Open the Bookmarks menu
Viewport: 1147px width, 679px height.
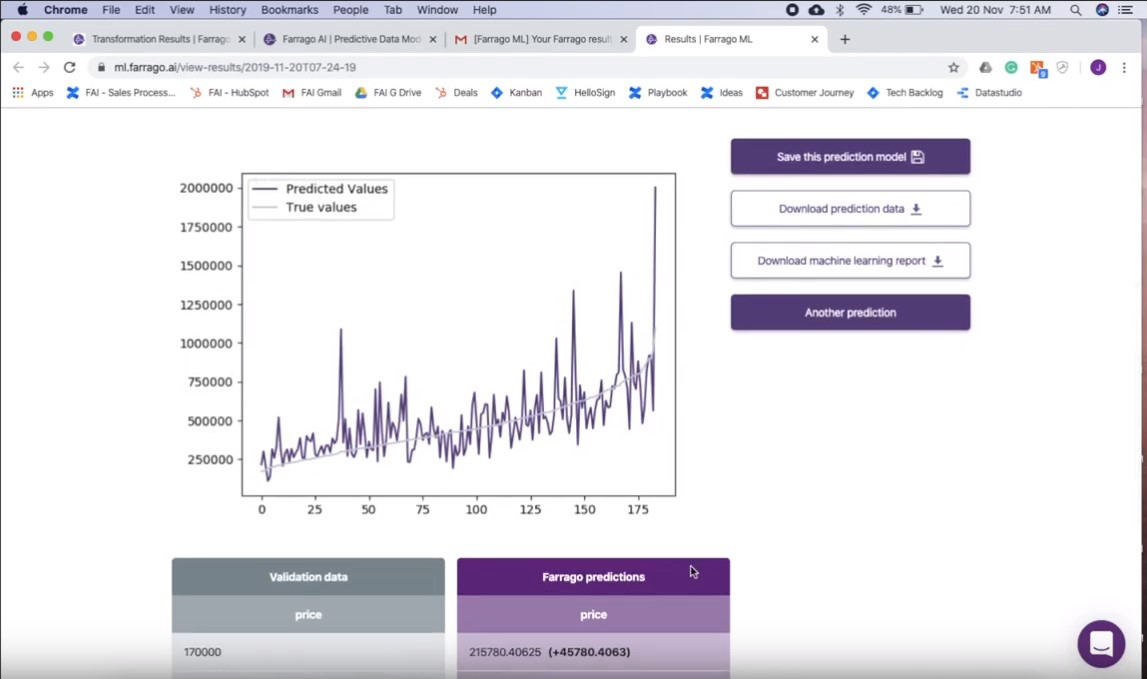290,10
